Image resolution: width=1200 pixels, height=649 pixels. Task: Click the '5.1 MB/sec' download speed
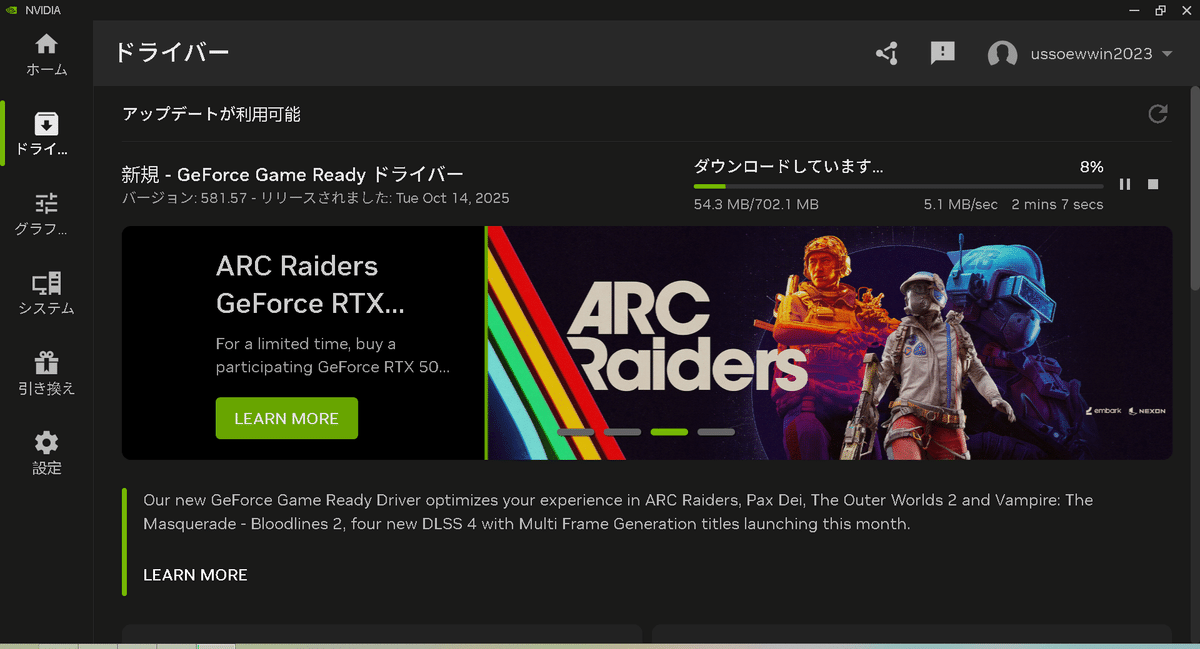[x=961, y=204]
